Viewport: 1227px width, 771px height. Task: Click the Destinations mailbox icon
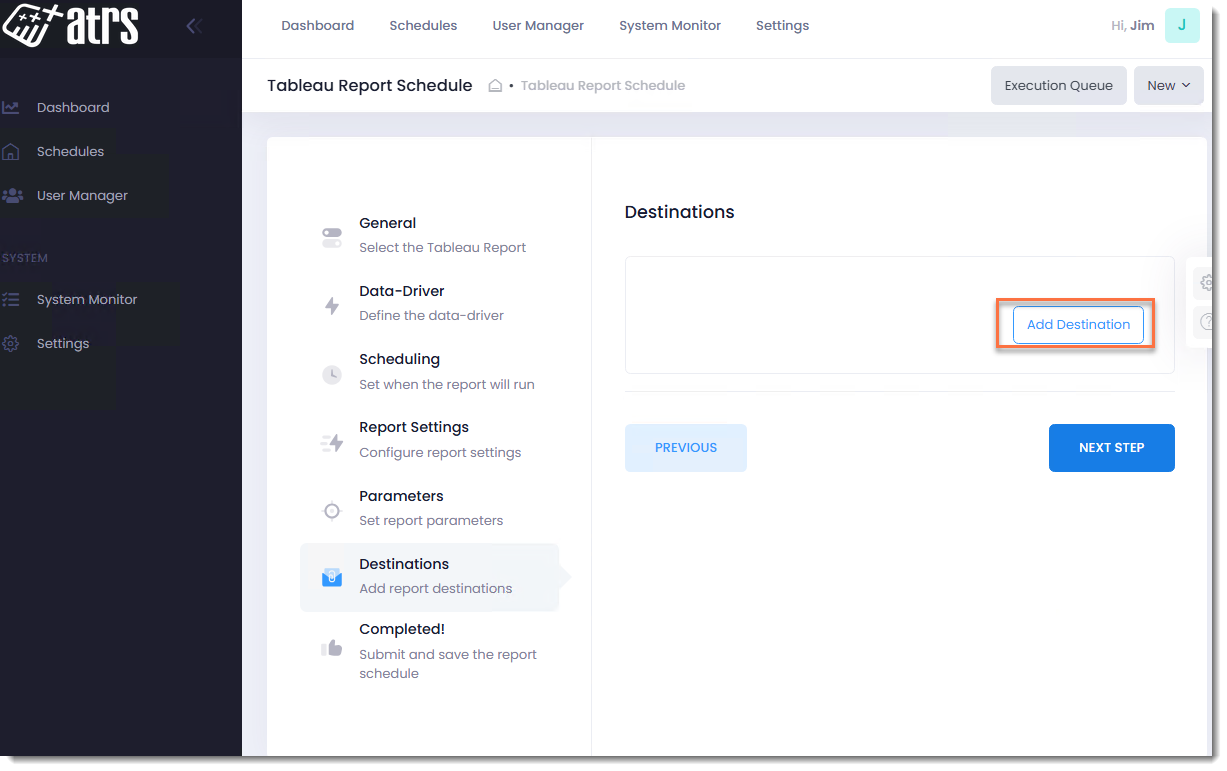point(332,577)
